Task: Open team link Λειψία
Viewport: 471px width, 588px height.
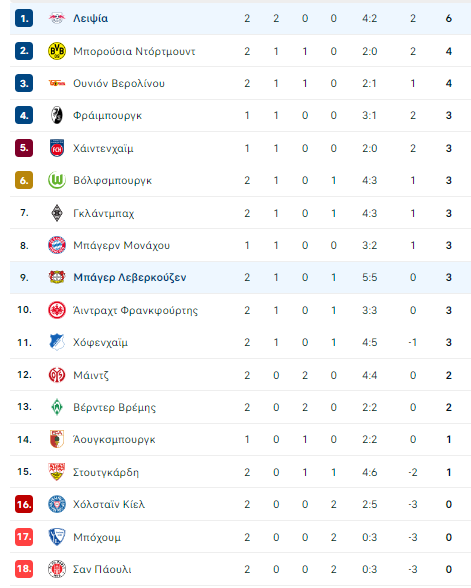Action: tap(90, 18)
